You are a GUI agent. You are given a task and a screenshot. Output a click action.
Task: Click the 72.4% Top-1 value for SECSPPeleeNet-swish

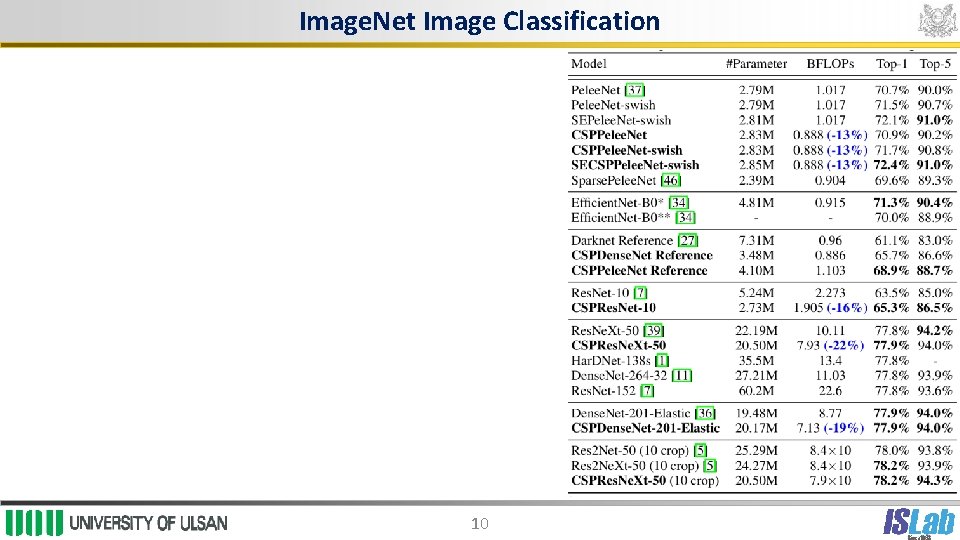pyautogui.click(x=891, y=165)
